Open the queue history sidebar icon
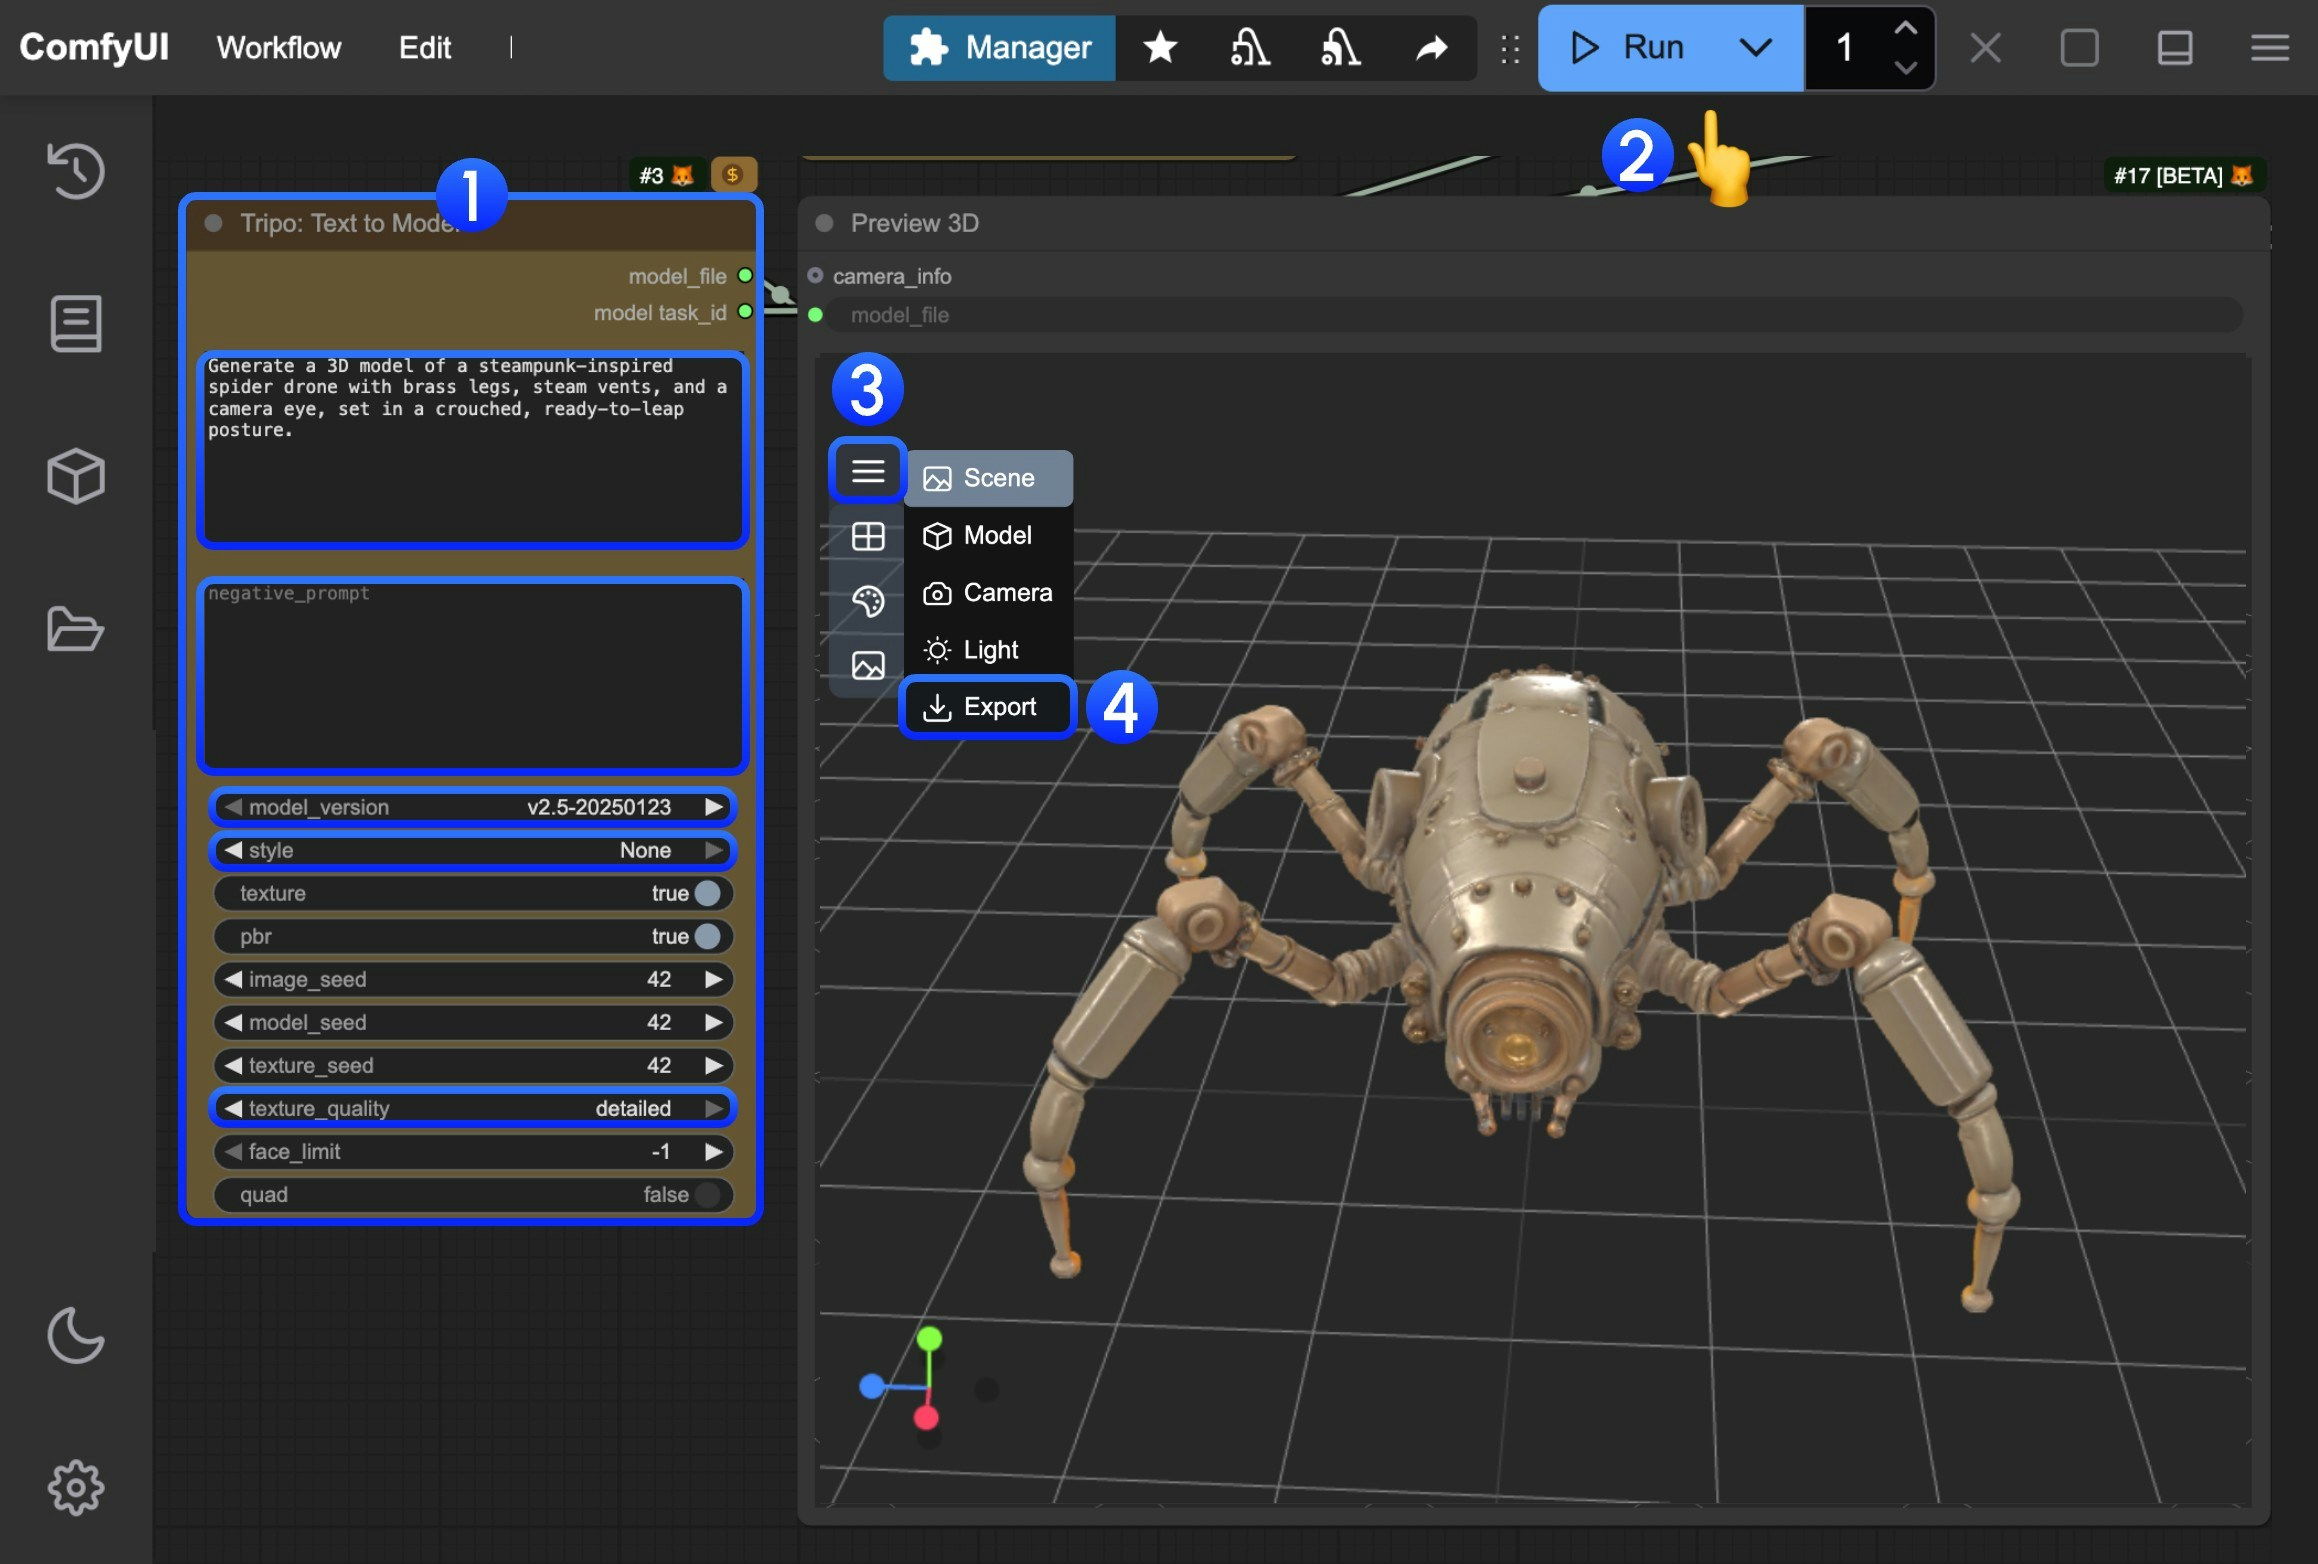 76,170
